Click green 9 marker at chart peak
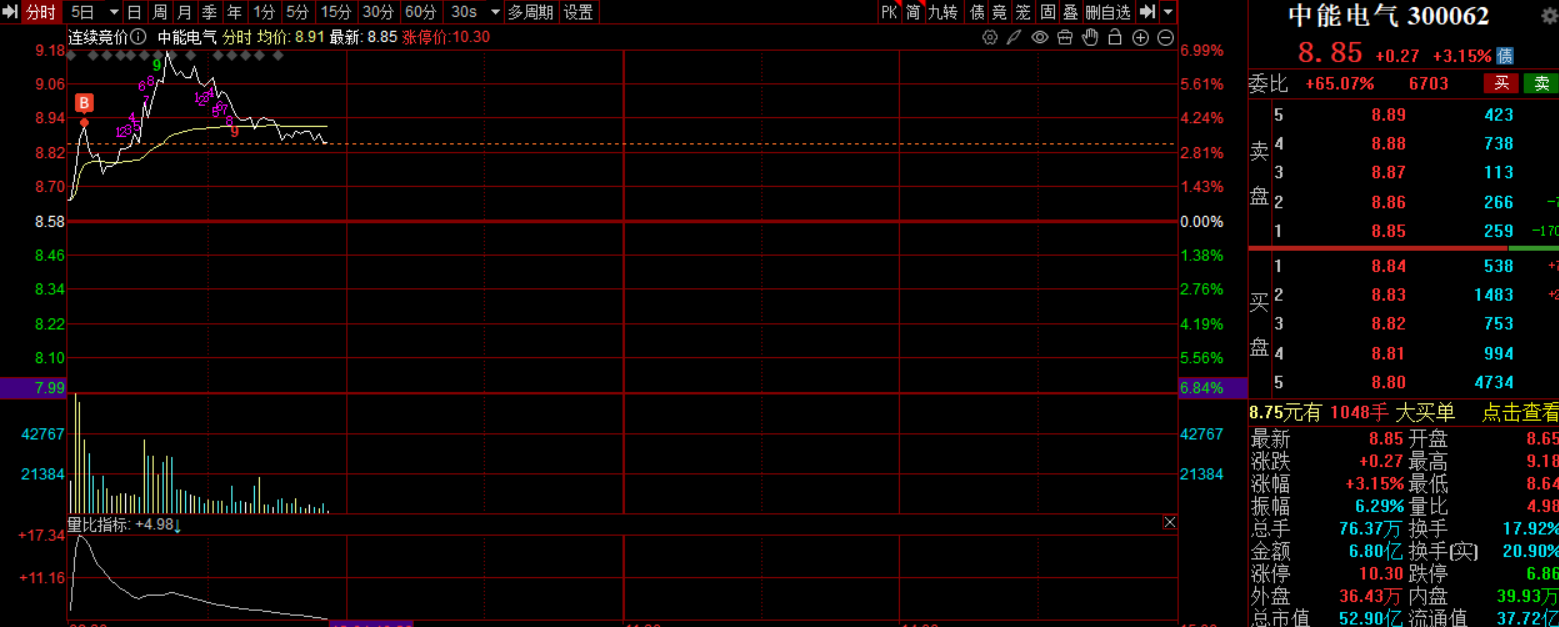1559x627 pixels. click(x=157, y=63)
